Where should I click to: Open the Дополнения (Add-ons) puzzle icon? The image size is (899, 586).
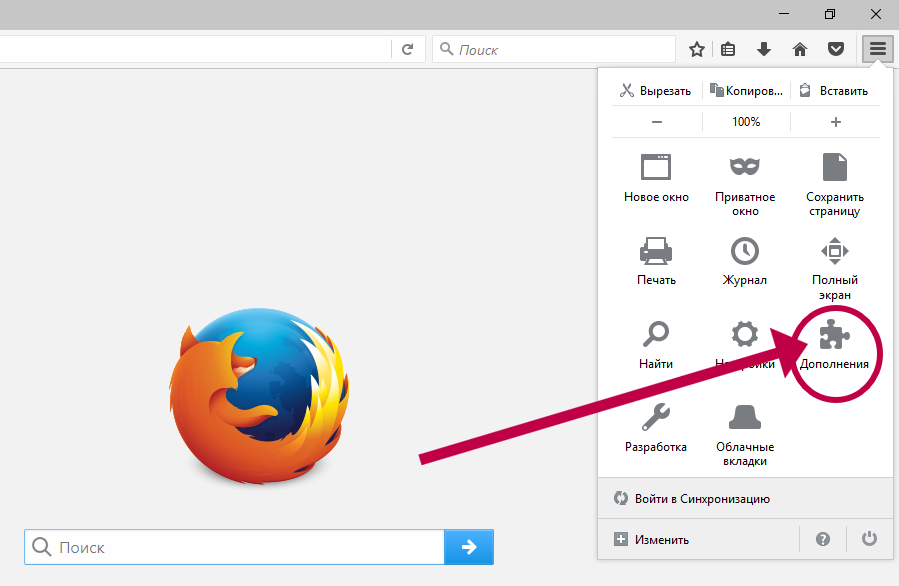point(834,336)
